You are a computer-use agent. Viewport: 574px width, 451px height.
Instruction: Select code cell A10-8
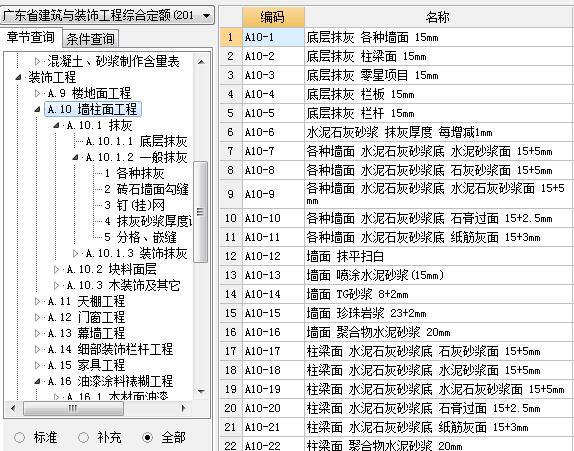pos(273,170)
